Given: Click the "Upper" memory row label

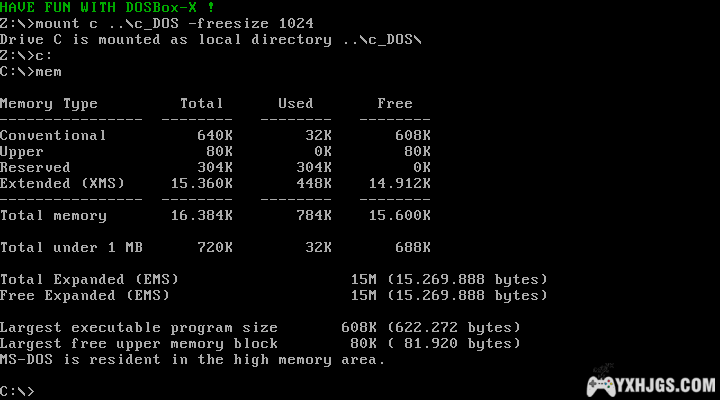Looking at the screenshot, I should [22, 151].
